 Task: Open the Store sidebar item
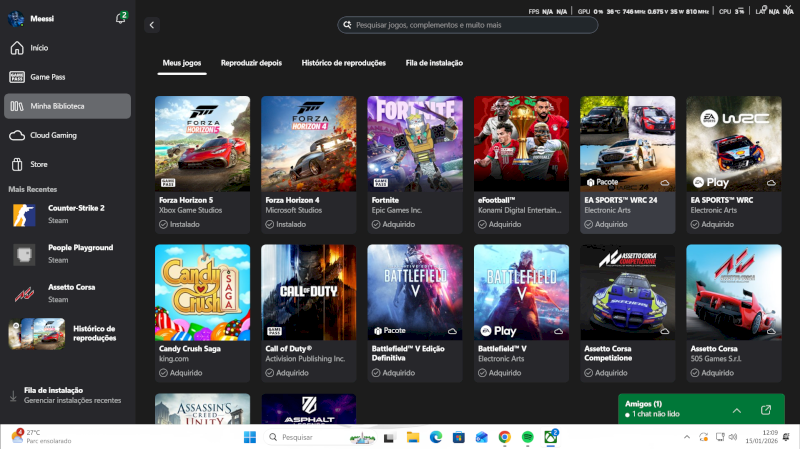click(67, 164)
